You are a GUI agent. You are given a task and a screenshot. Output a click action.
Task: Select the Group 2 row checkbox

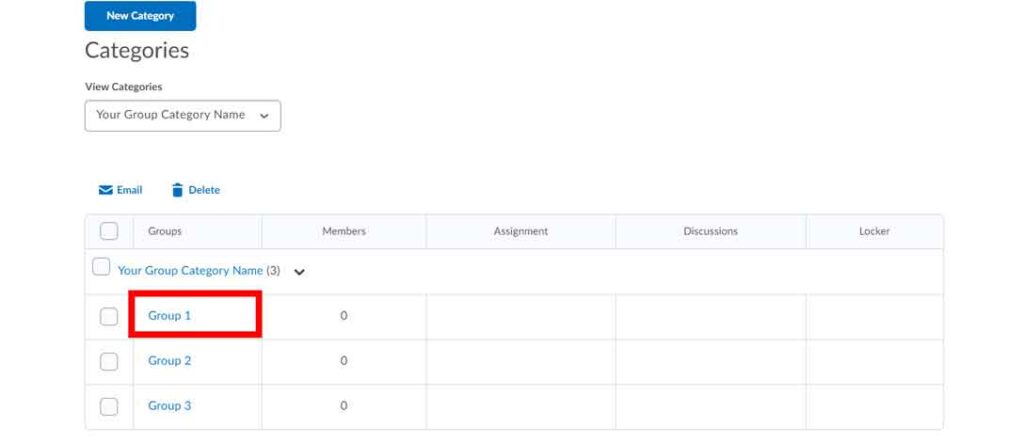[109, 361]
